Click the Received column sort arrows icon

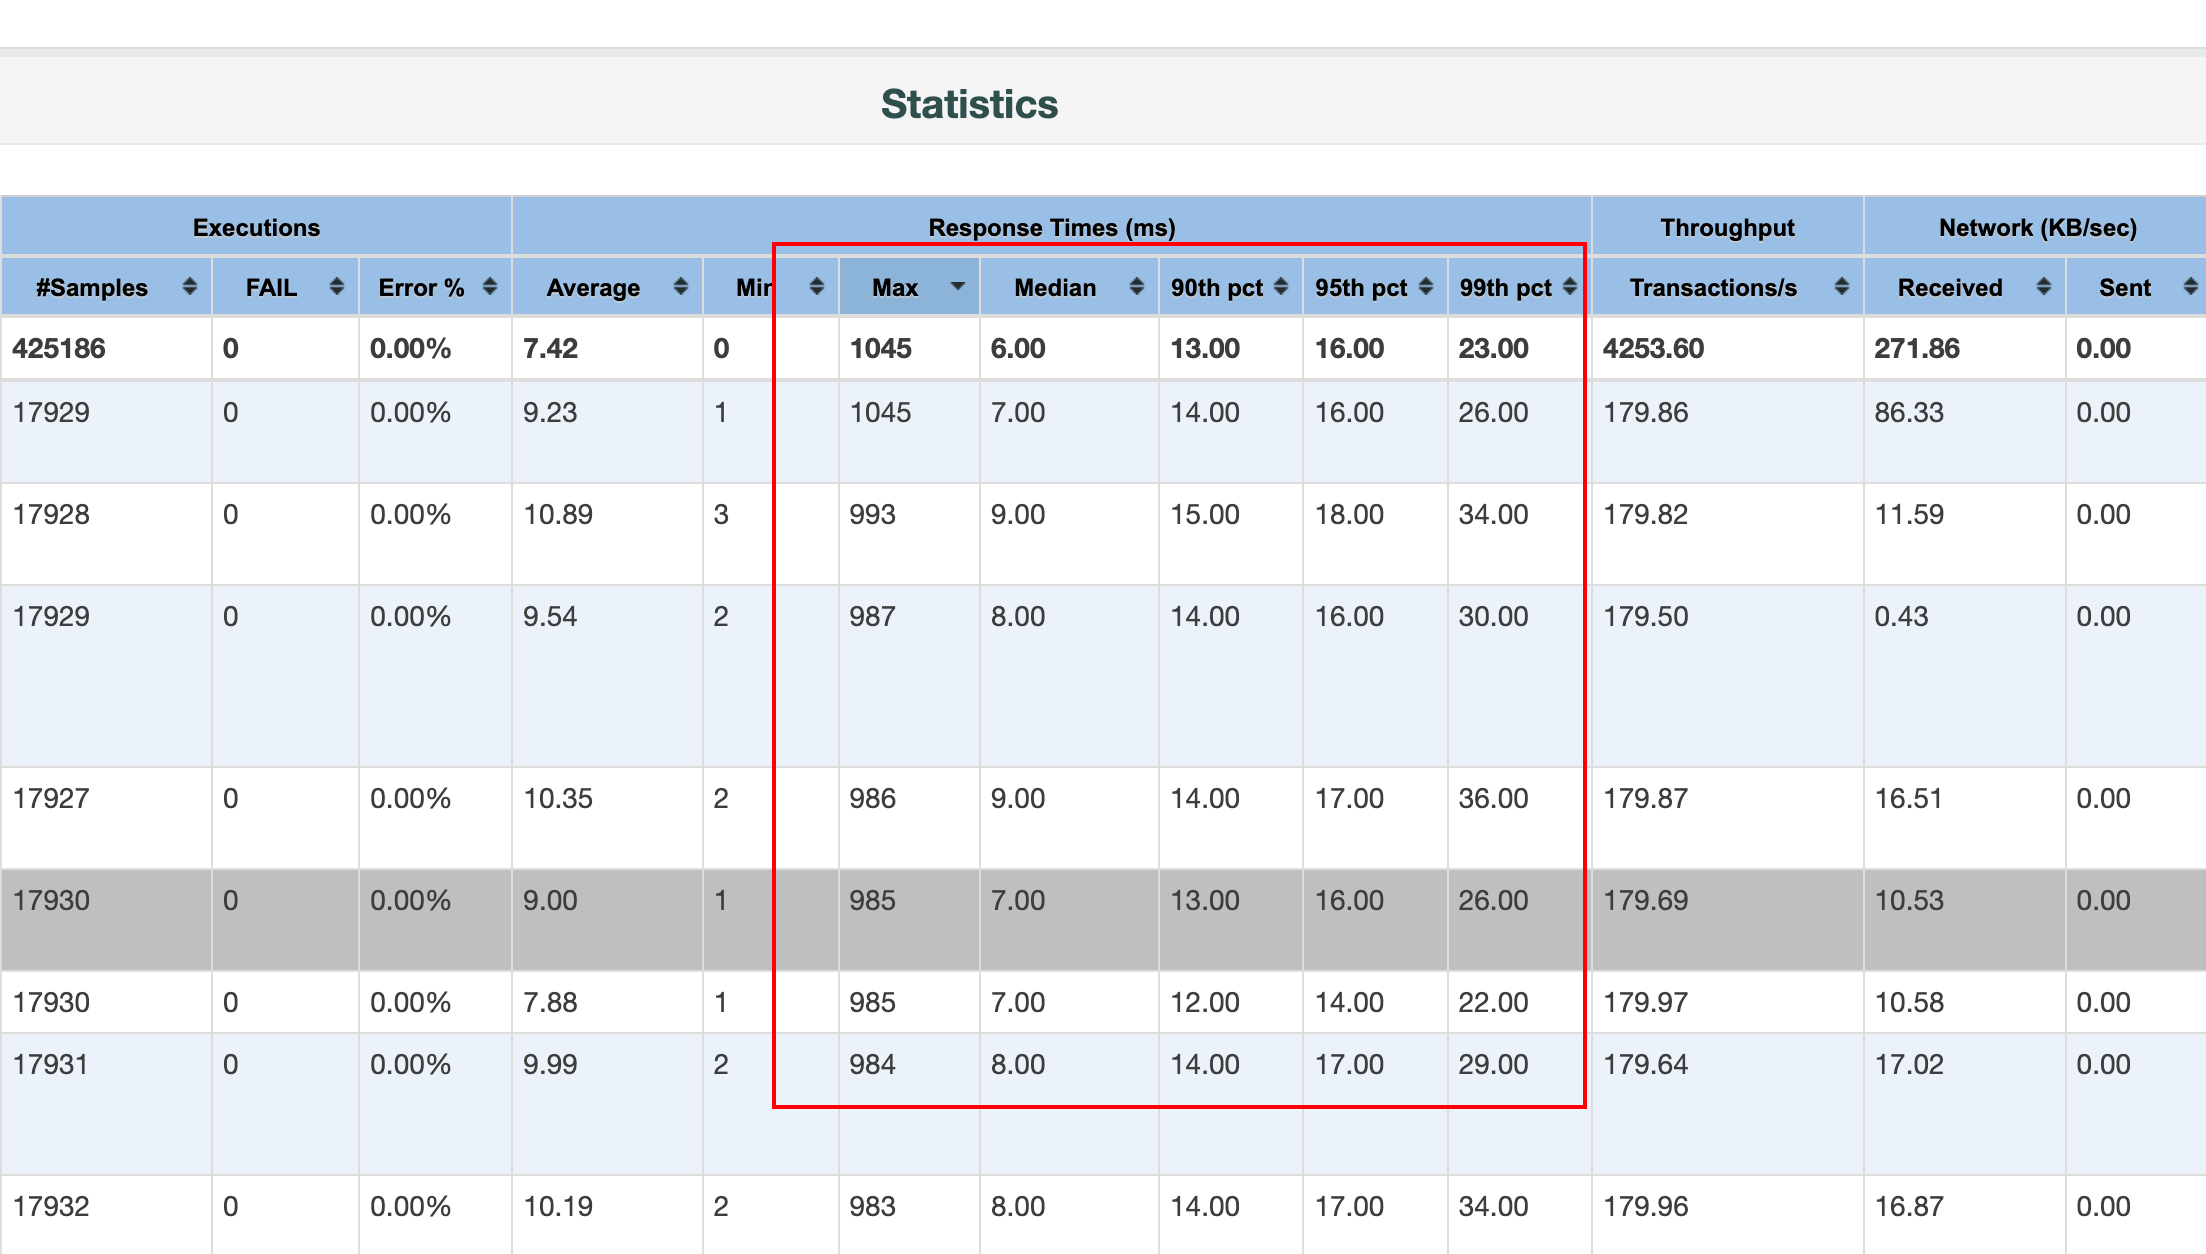2043,287
